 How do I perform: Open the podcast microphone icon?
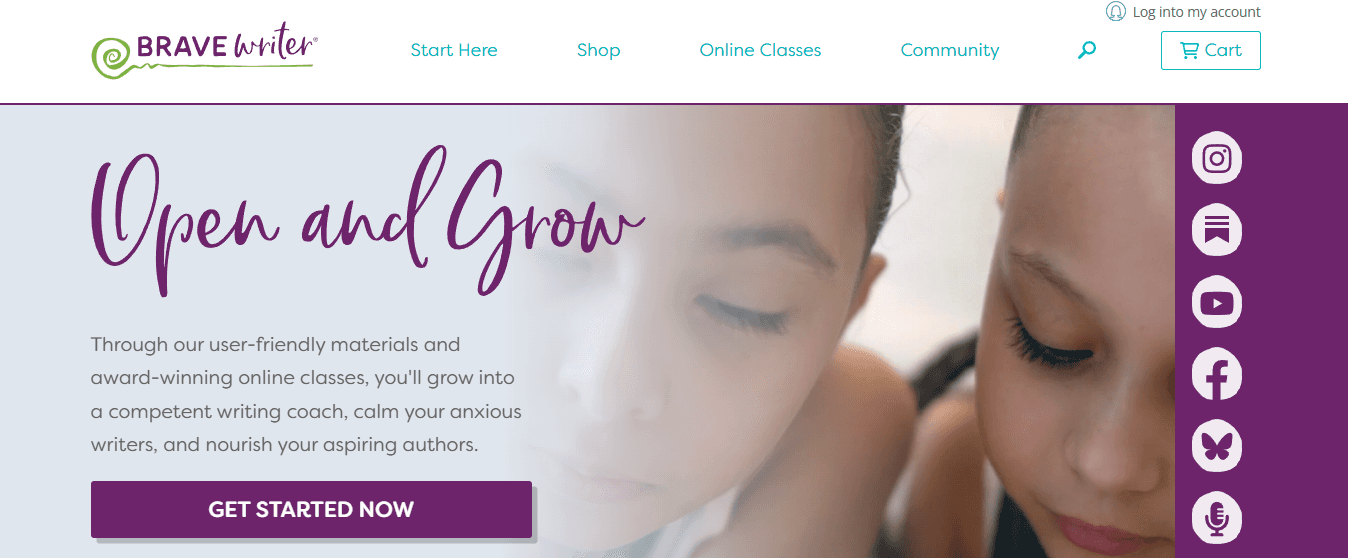click(x=1216, y=518)
